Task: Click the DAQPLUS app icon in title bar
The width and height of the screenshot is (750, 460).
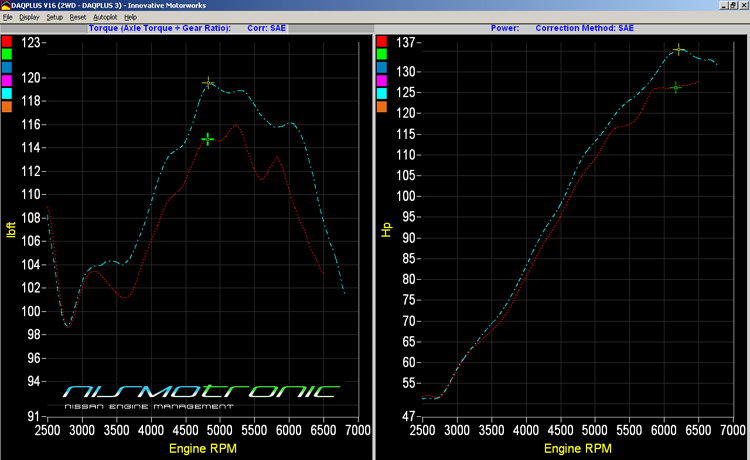Action: (5, 5)
